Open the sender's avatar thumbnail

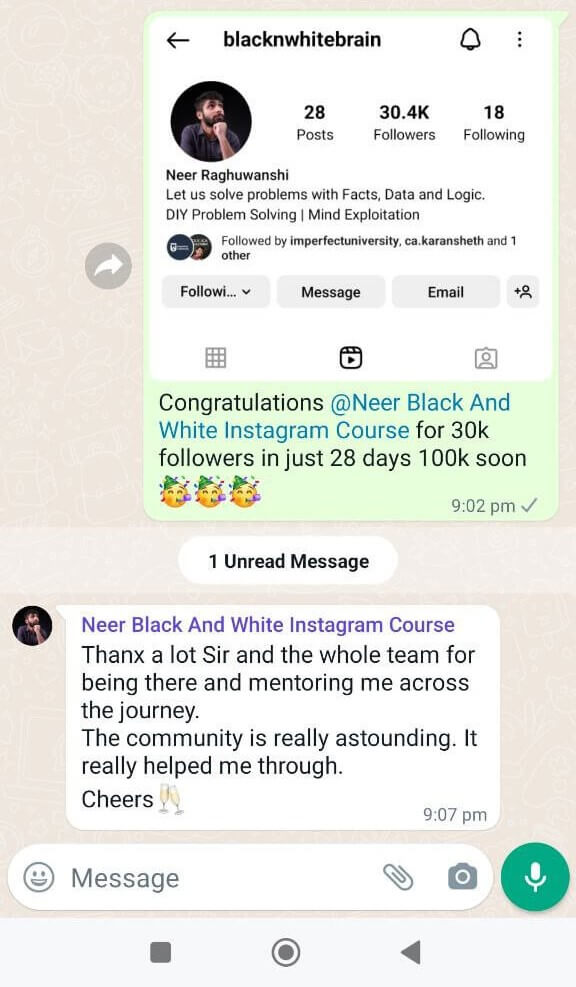[x=33, y=626]
